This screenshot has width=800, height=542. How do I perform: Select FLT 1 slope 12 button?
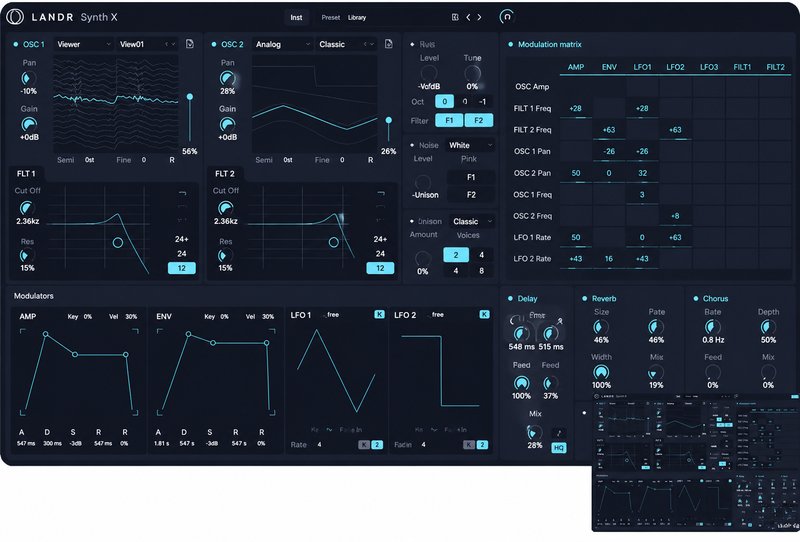point(182,268)
